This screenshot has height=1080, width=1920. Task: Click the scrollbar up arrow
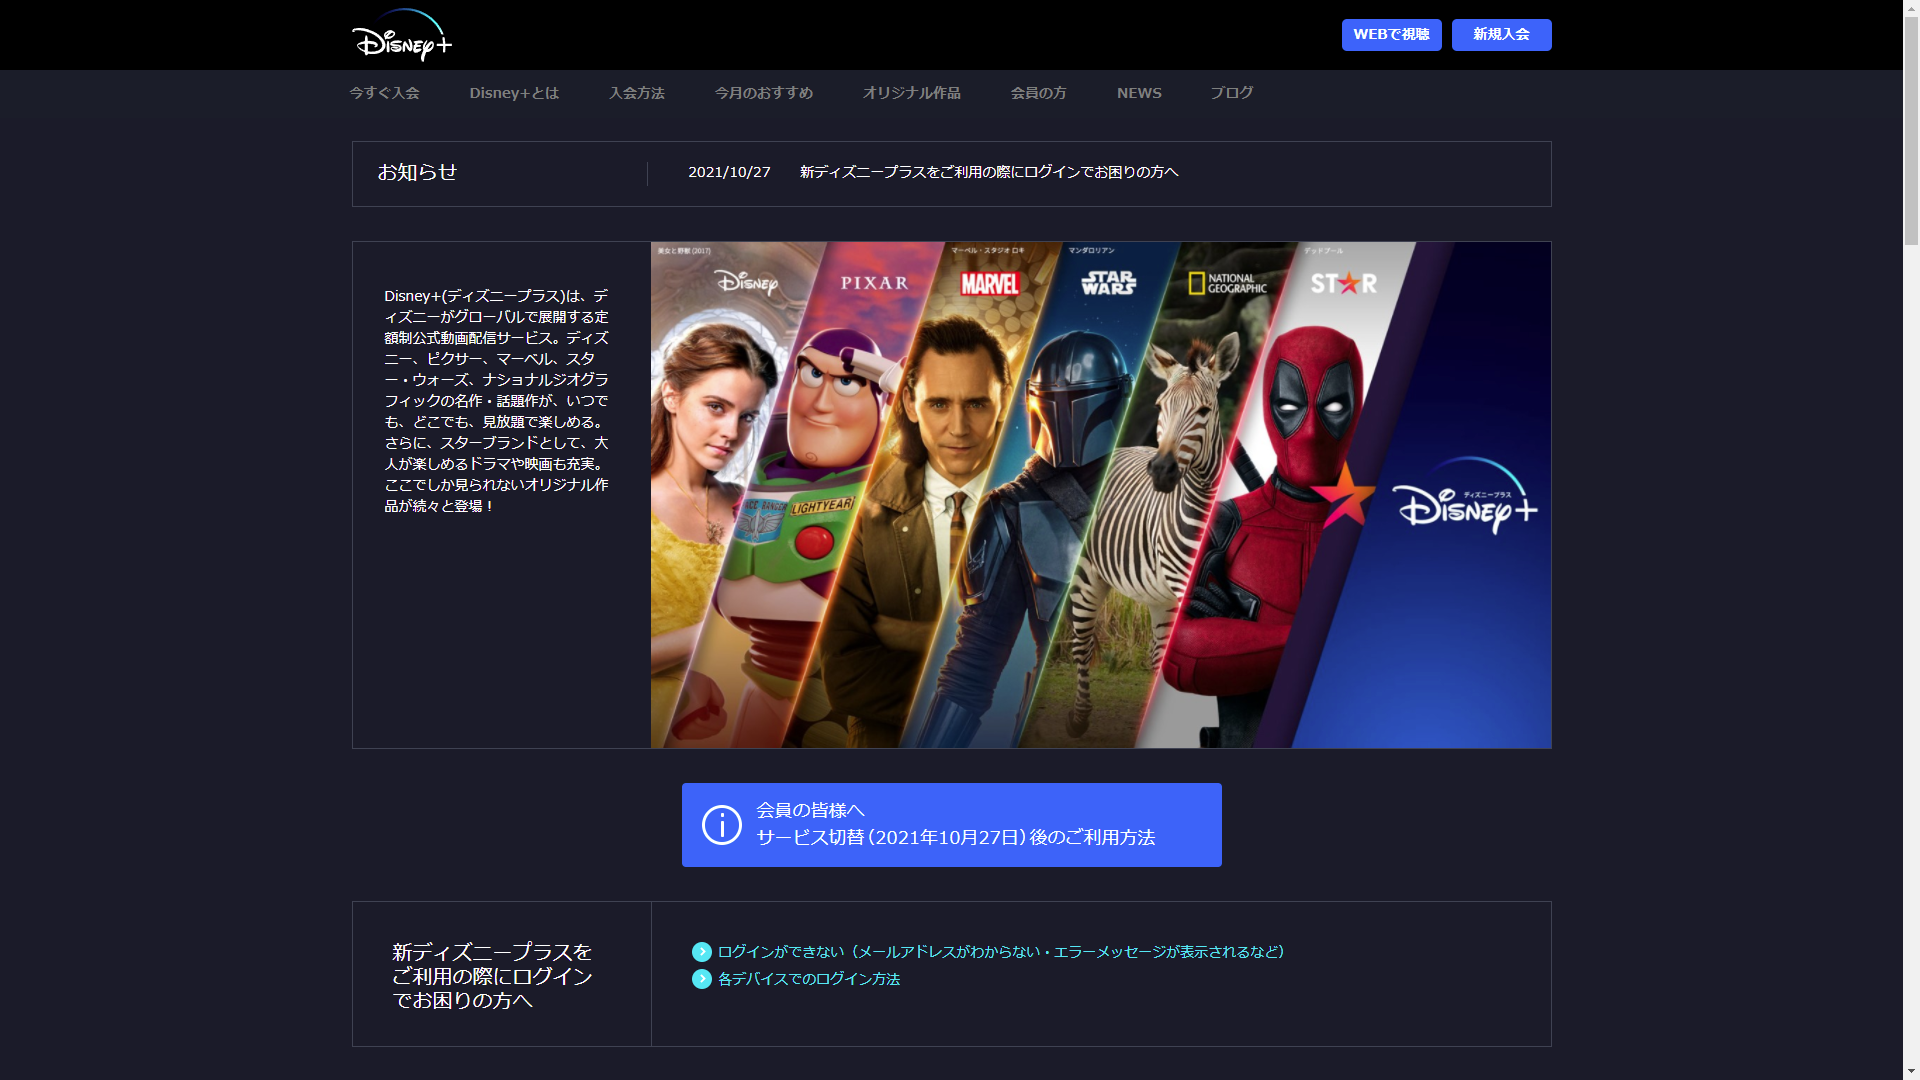click(x=1911, y=7)
